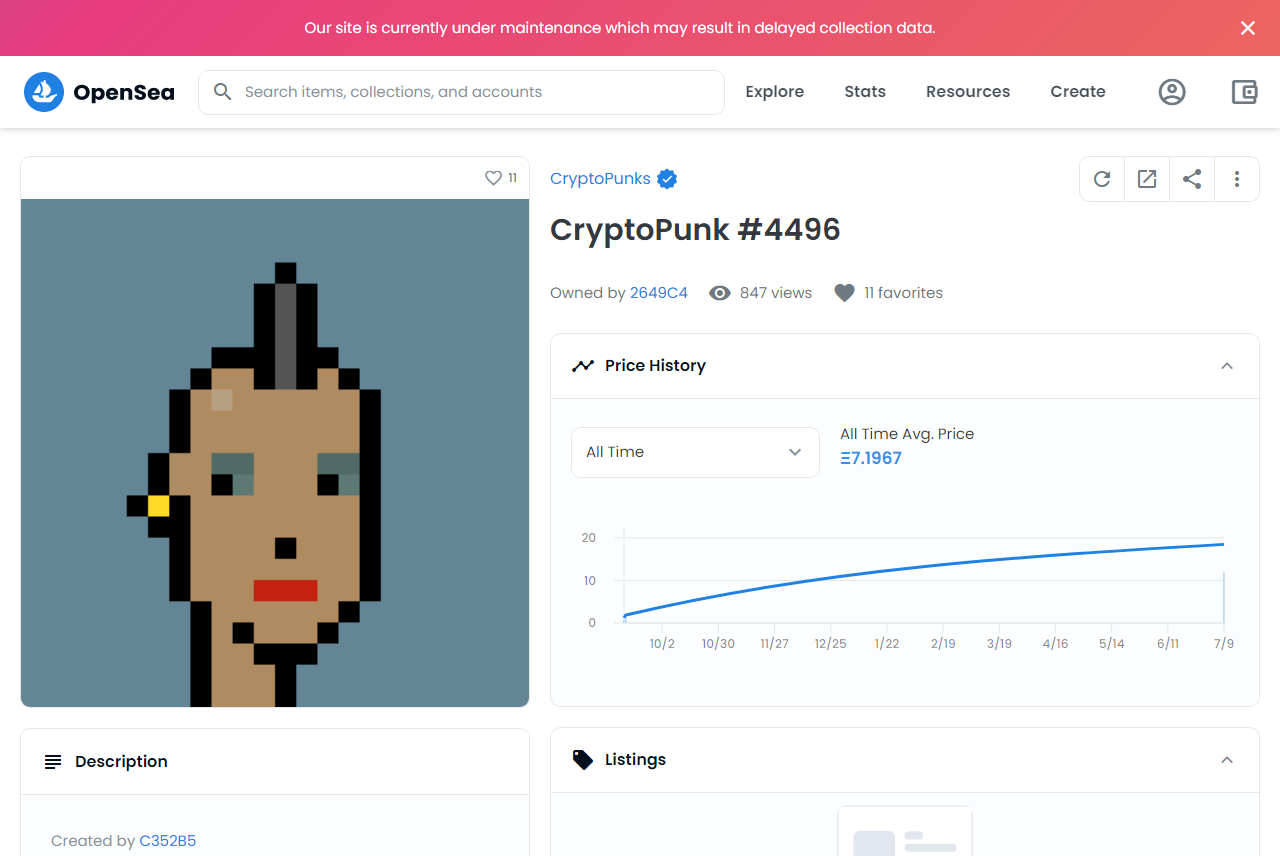Click the 11 favorites text
Viewport: 1280px width, 856px height.
point(904,293)
